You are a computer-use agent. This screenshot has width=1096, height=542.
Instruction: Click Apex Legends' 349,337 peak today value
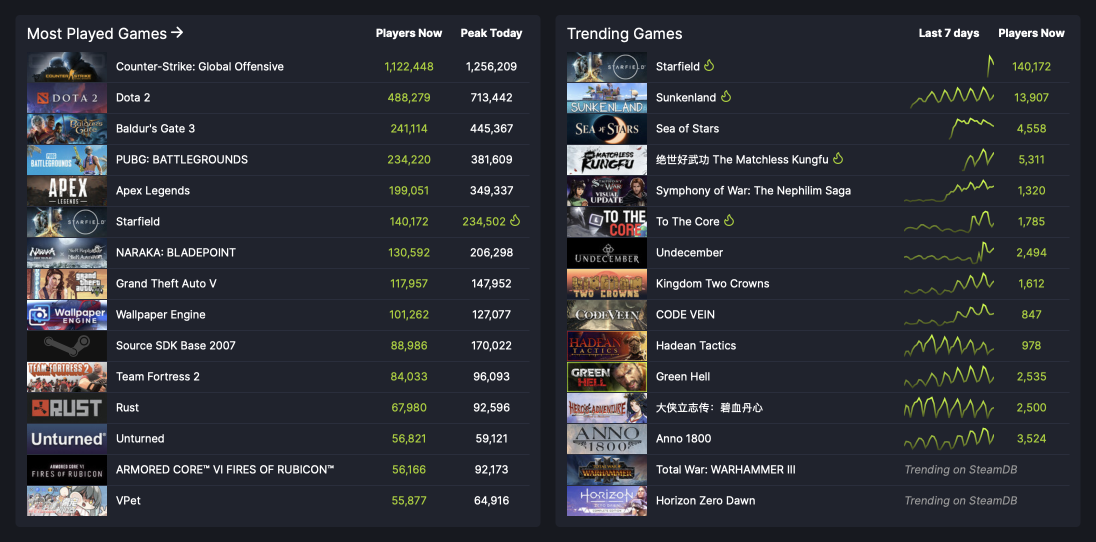(491, 190)
